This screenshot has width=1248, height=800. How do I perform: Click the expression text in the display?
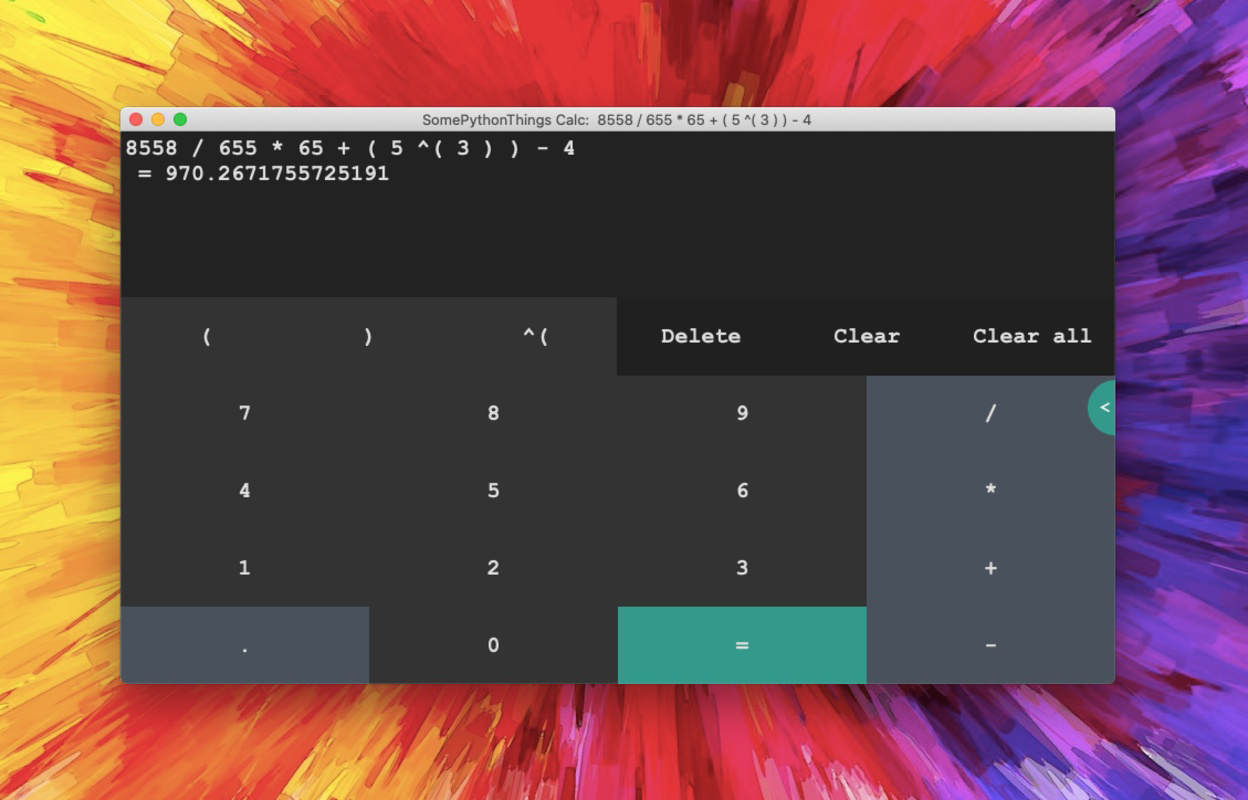pyautogui.click(x=350, y=148)
